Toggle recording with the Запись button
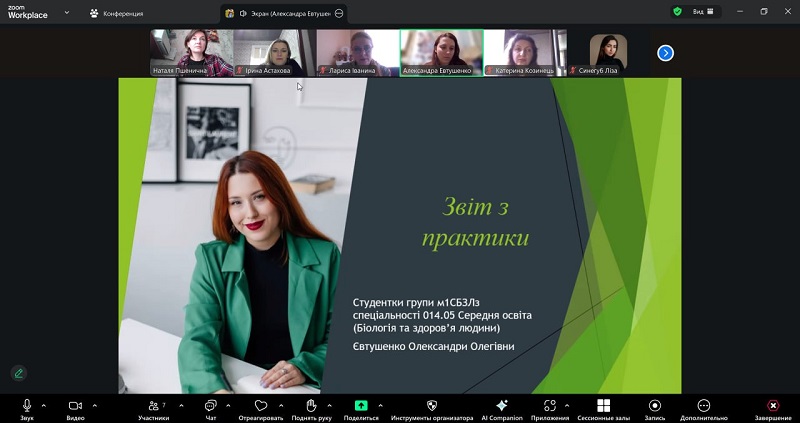 pos(655,406)
